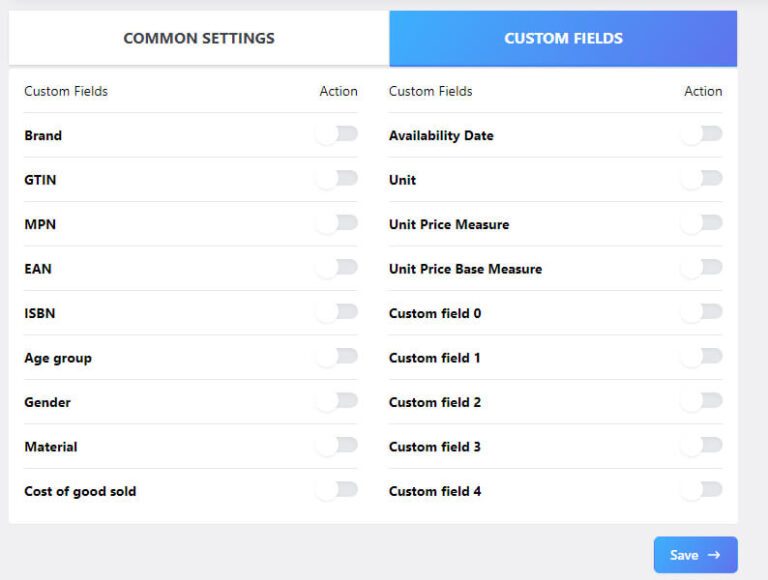Enable the Custom field 1 switch
The width and height of the screenshot is (768, 580).
(x=702, y=357)
